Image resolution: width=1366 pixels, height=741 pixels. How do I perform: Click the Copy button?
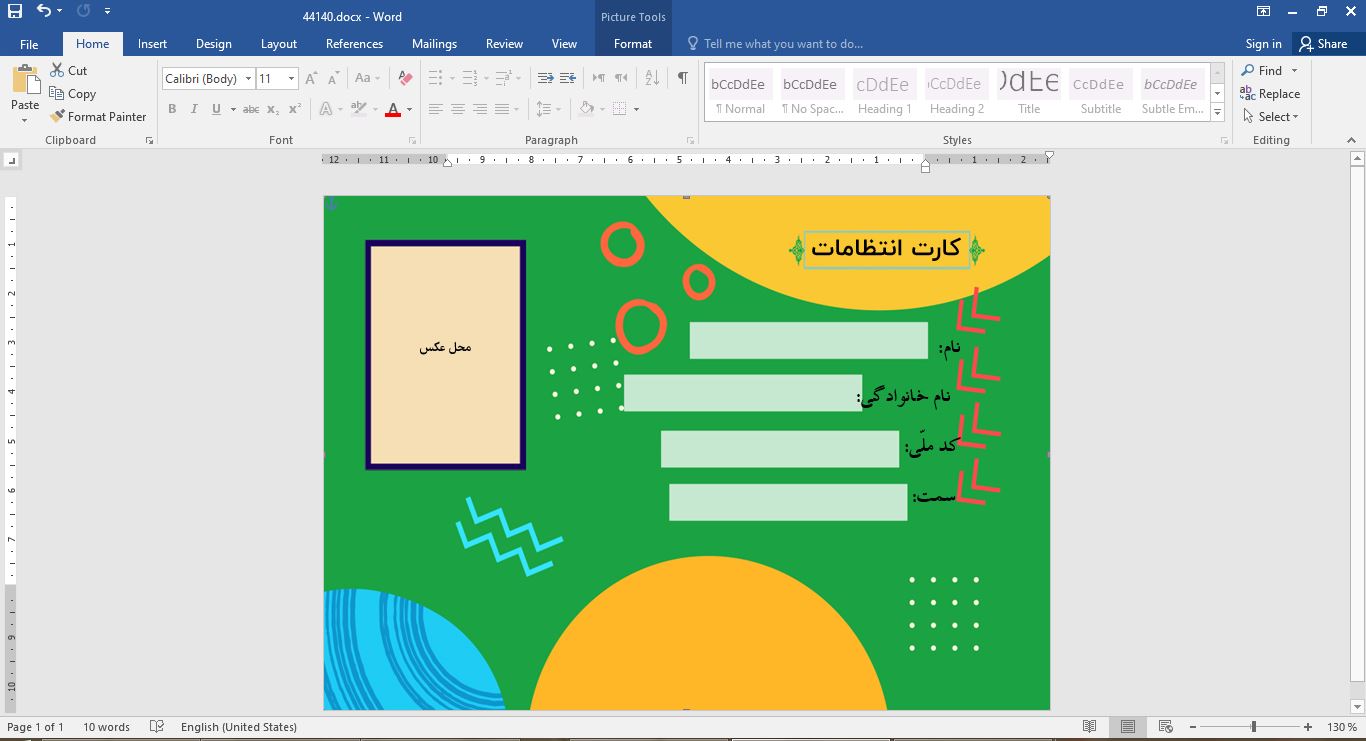tap(73, 93)
